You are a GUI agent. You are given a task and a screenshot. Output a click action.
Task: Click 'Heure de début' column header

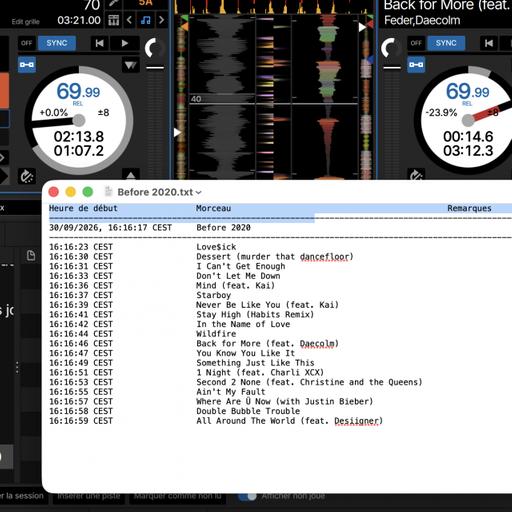point(83,208)
